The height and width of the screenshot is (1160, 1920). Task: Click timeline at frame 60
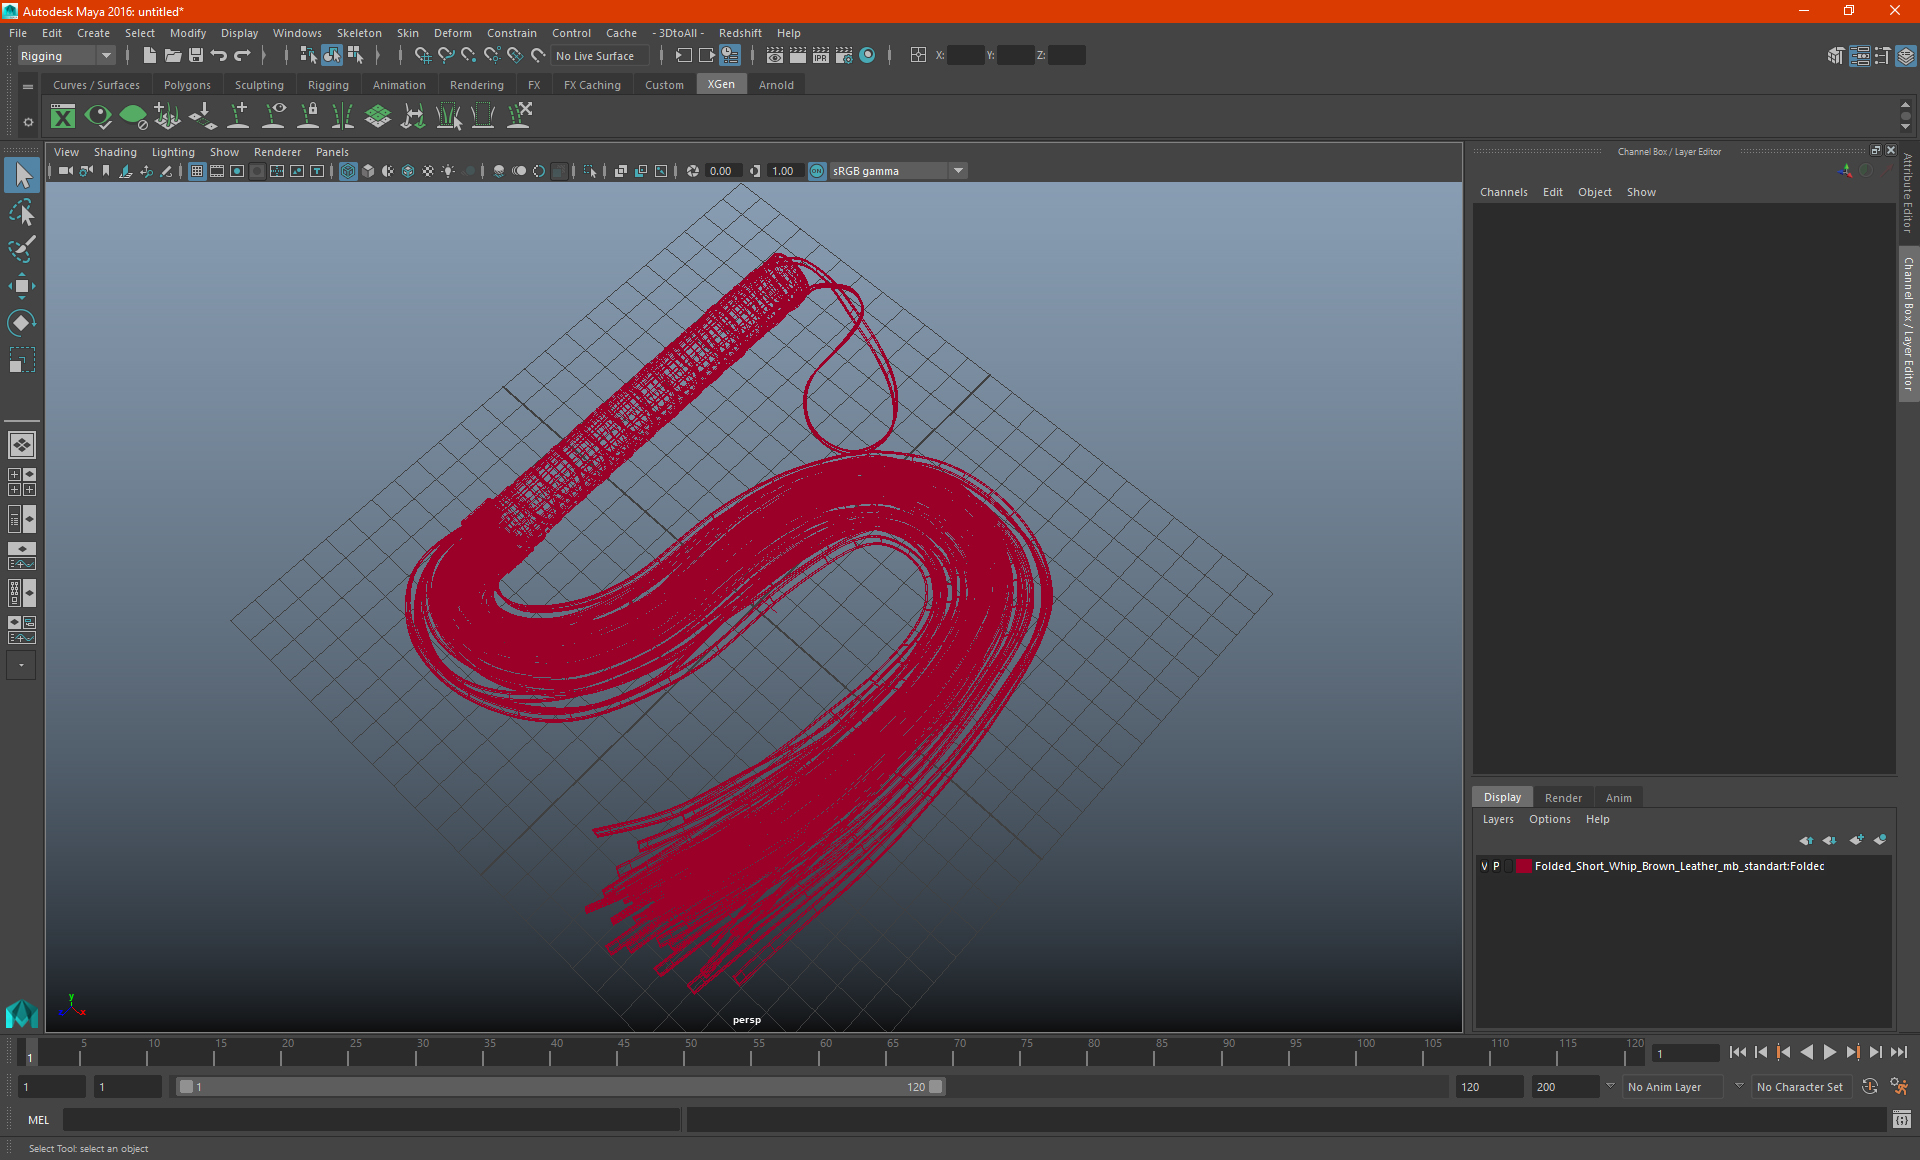coord(826,1052)
